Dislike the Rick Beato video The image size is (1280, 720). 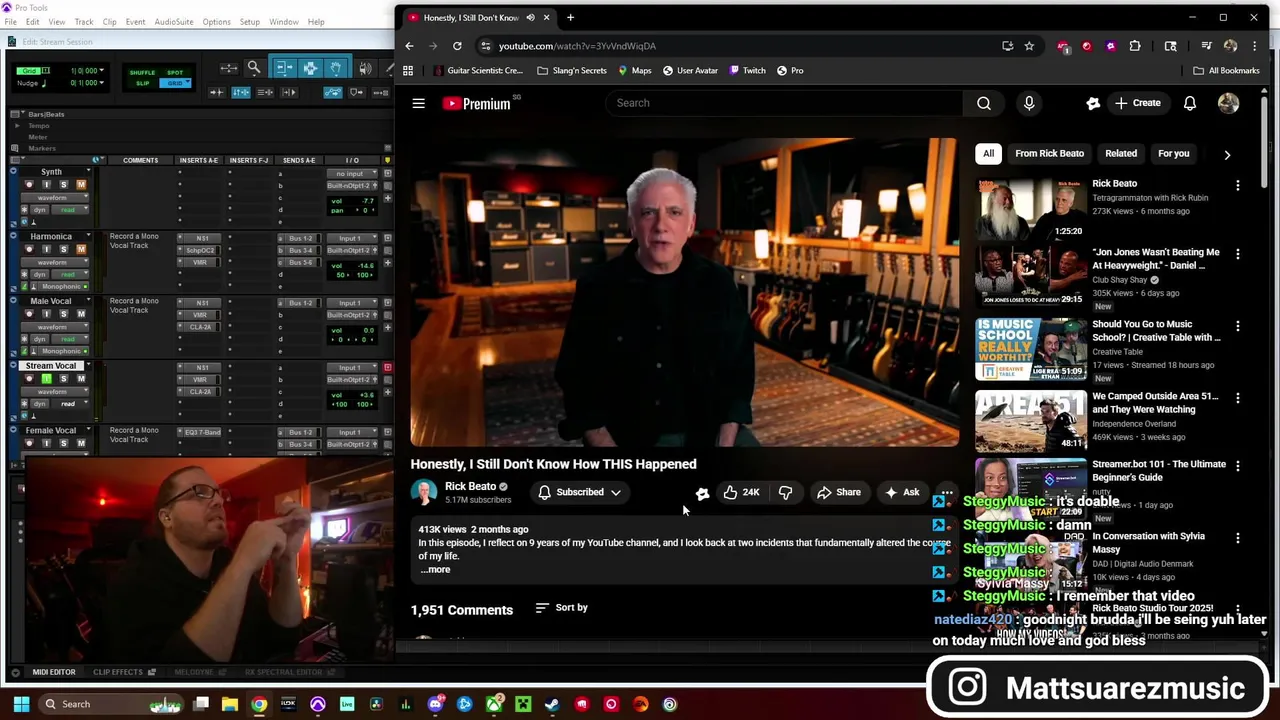click(785, 492)
